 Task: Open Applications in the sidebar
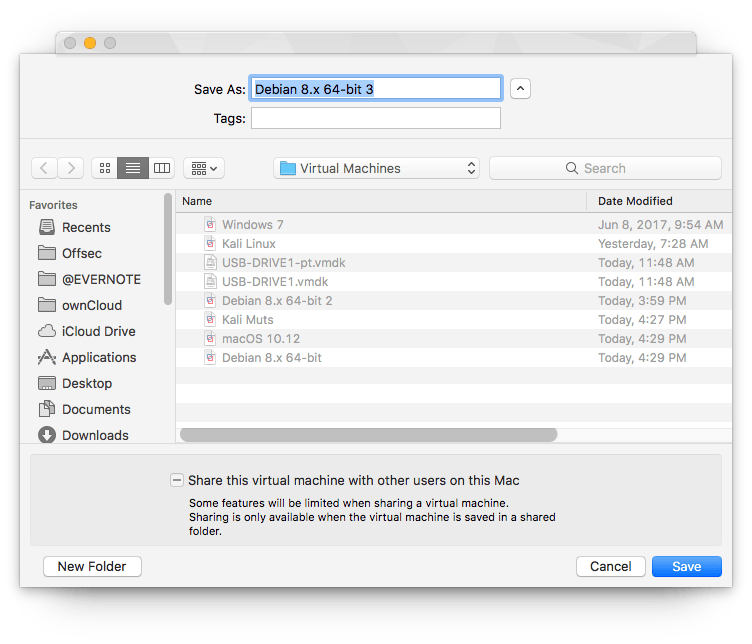98,357
